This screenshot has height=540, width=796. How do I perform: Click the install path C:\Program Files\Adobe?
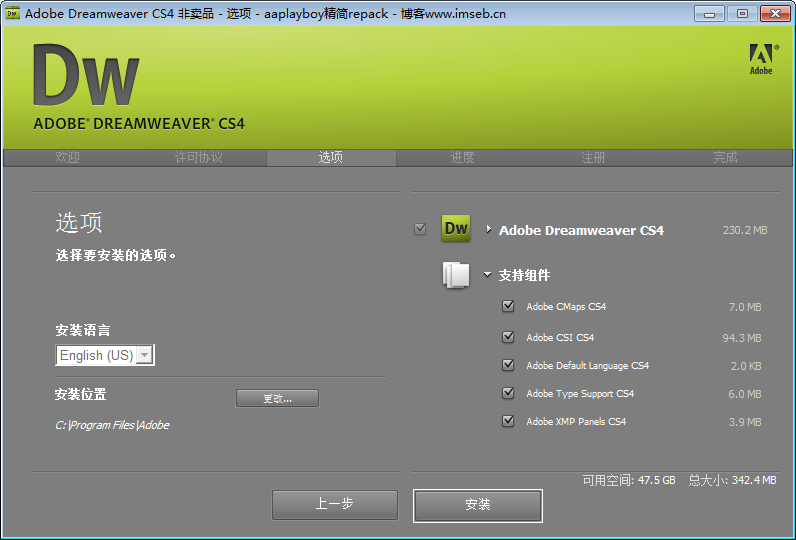coord(112,425)
